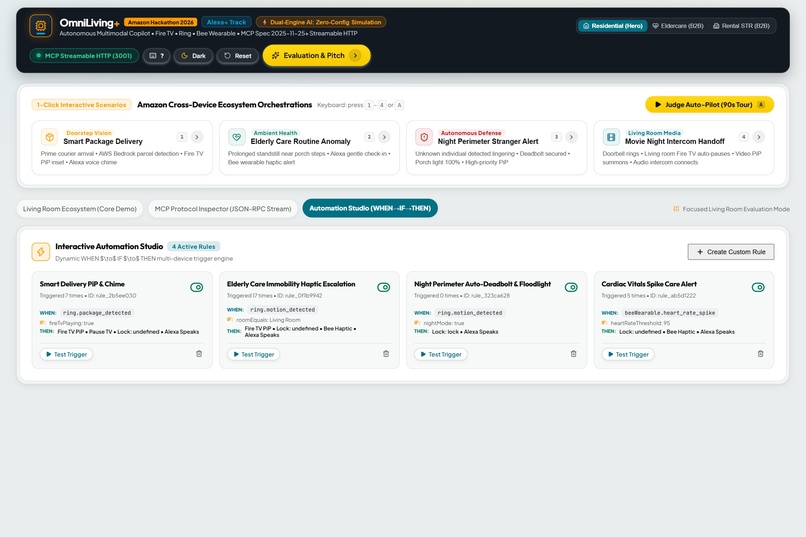Viewport: 806px width, 537px height.
Task: Test Trigger for Cardiac Vitals Spike rule
Action: [x=628, y=354]
